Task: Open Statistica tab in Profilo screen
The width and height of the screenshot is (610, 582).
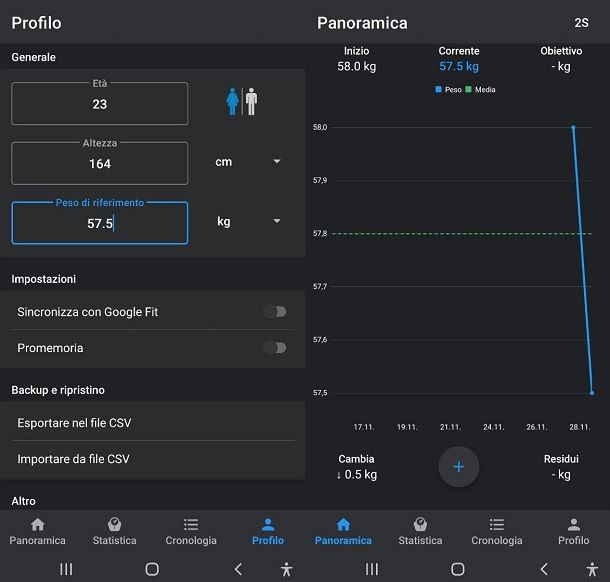Action: (114, 531)
